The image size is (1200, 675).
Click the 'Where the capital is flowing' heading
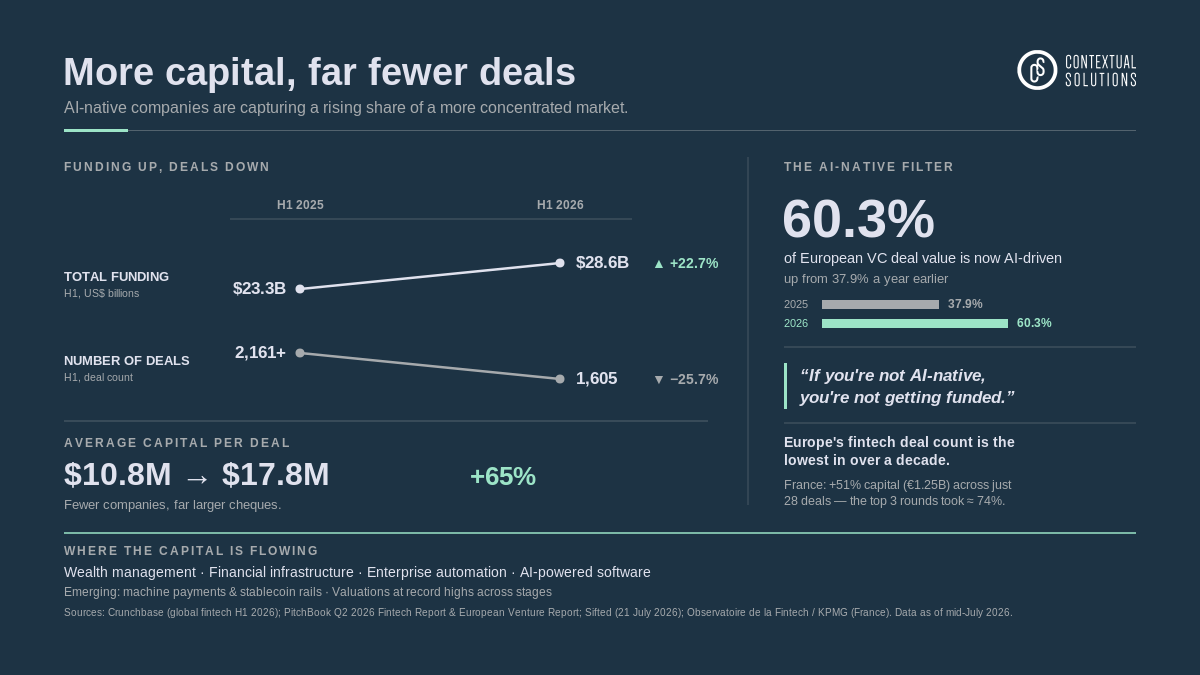[x=191, y=551]
